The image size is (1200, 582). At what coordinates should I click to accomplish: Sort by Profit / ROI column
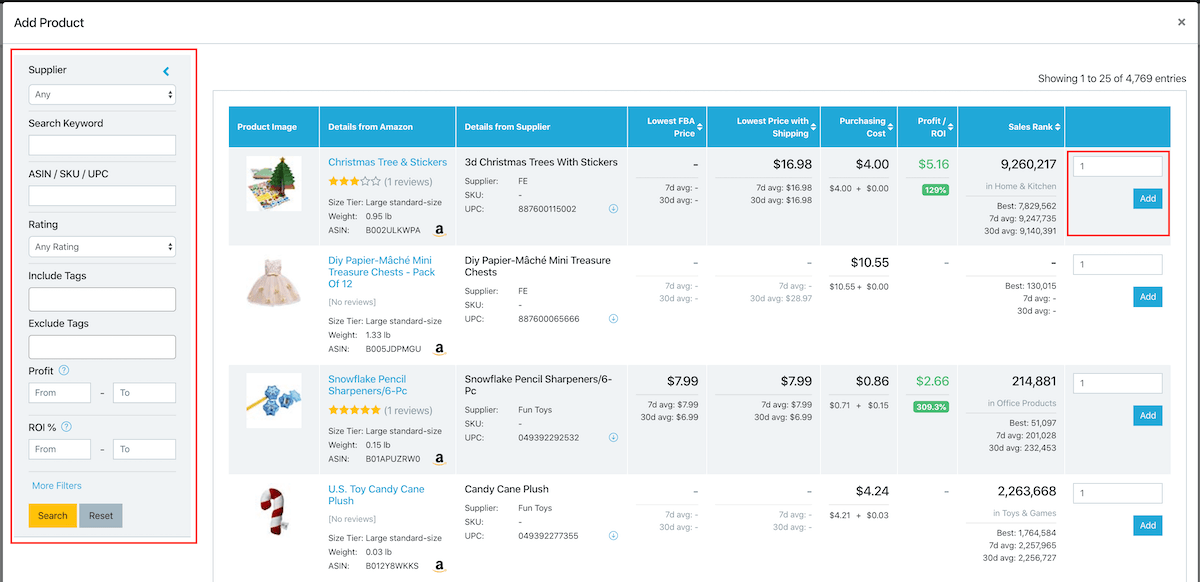(927, 127)
